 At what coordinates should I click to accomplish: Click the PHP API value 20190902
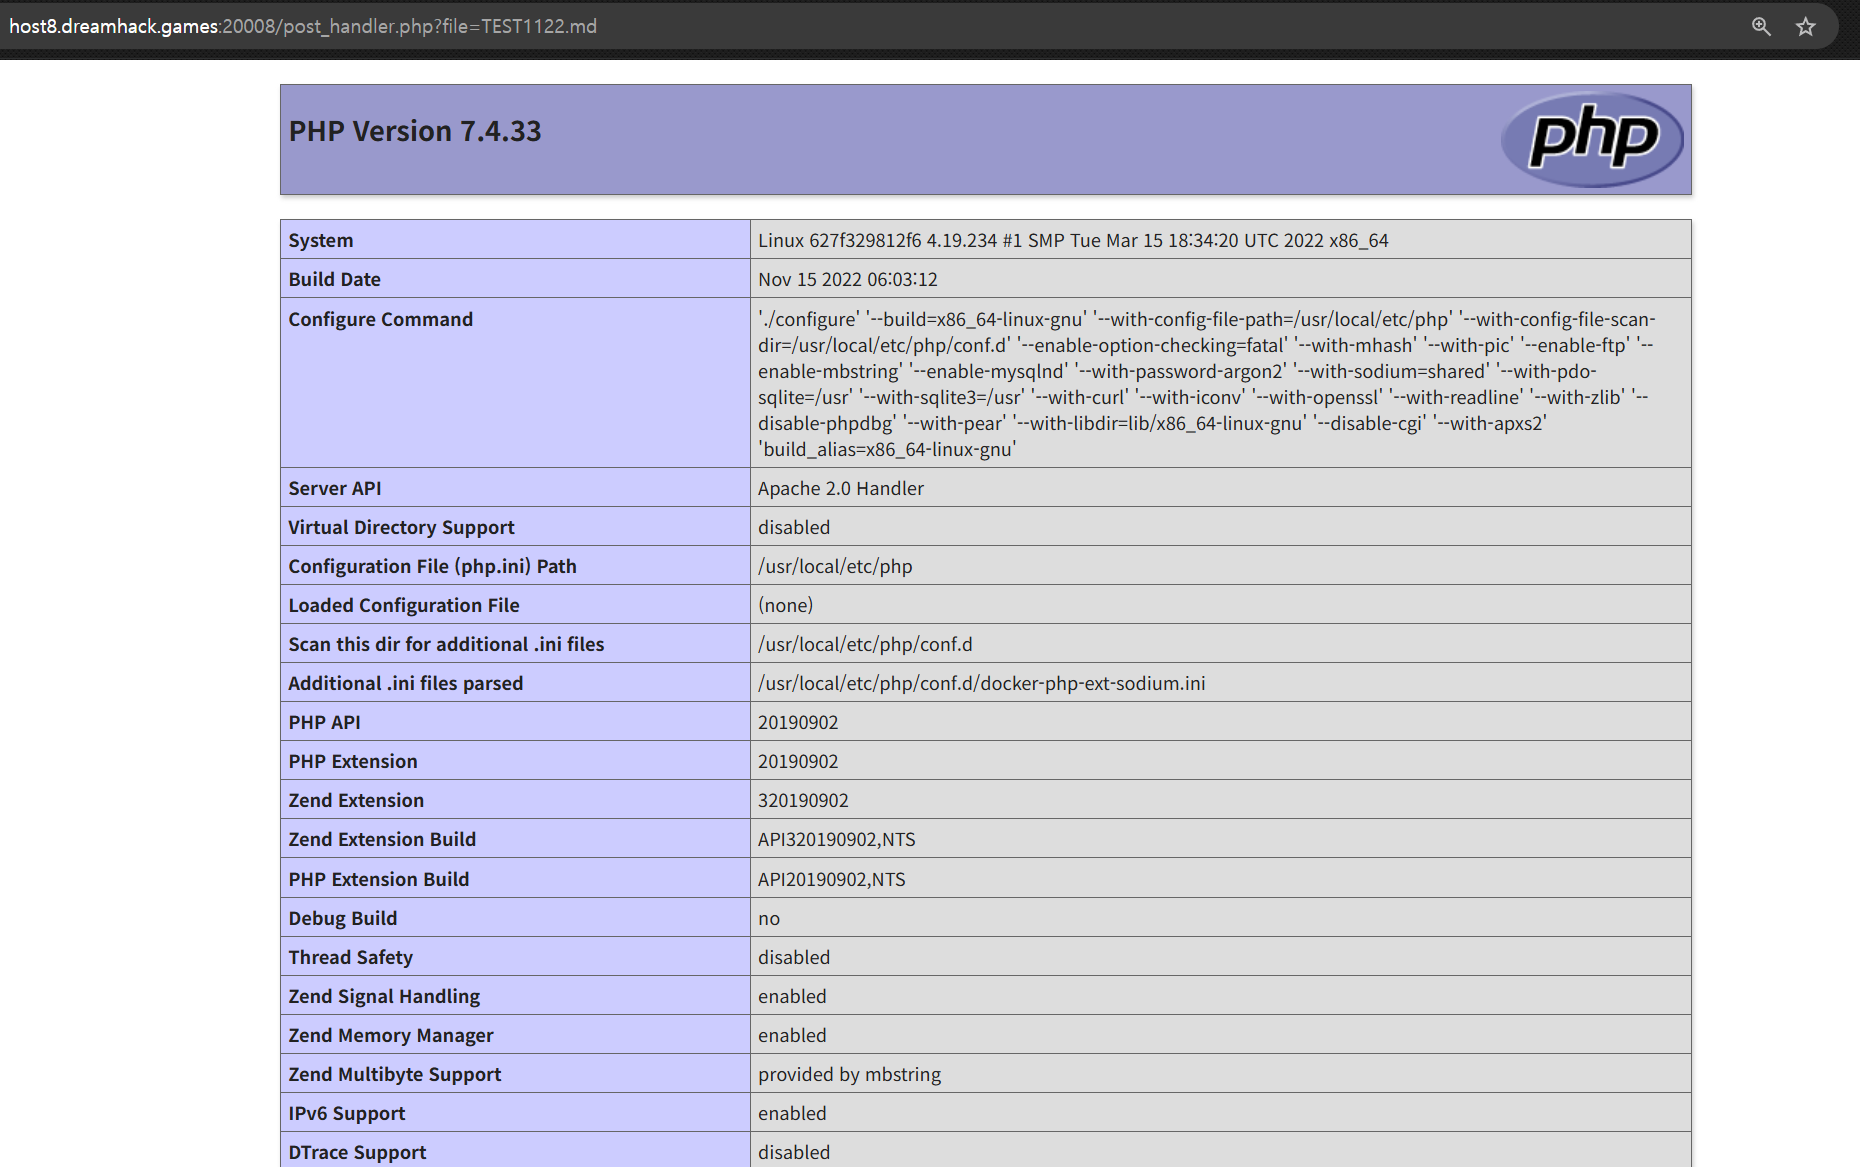click(797, 722)
